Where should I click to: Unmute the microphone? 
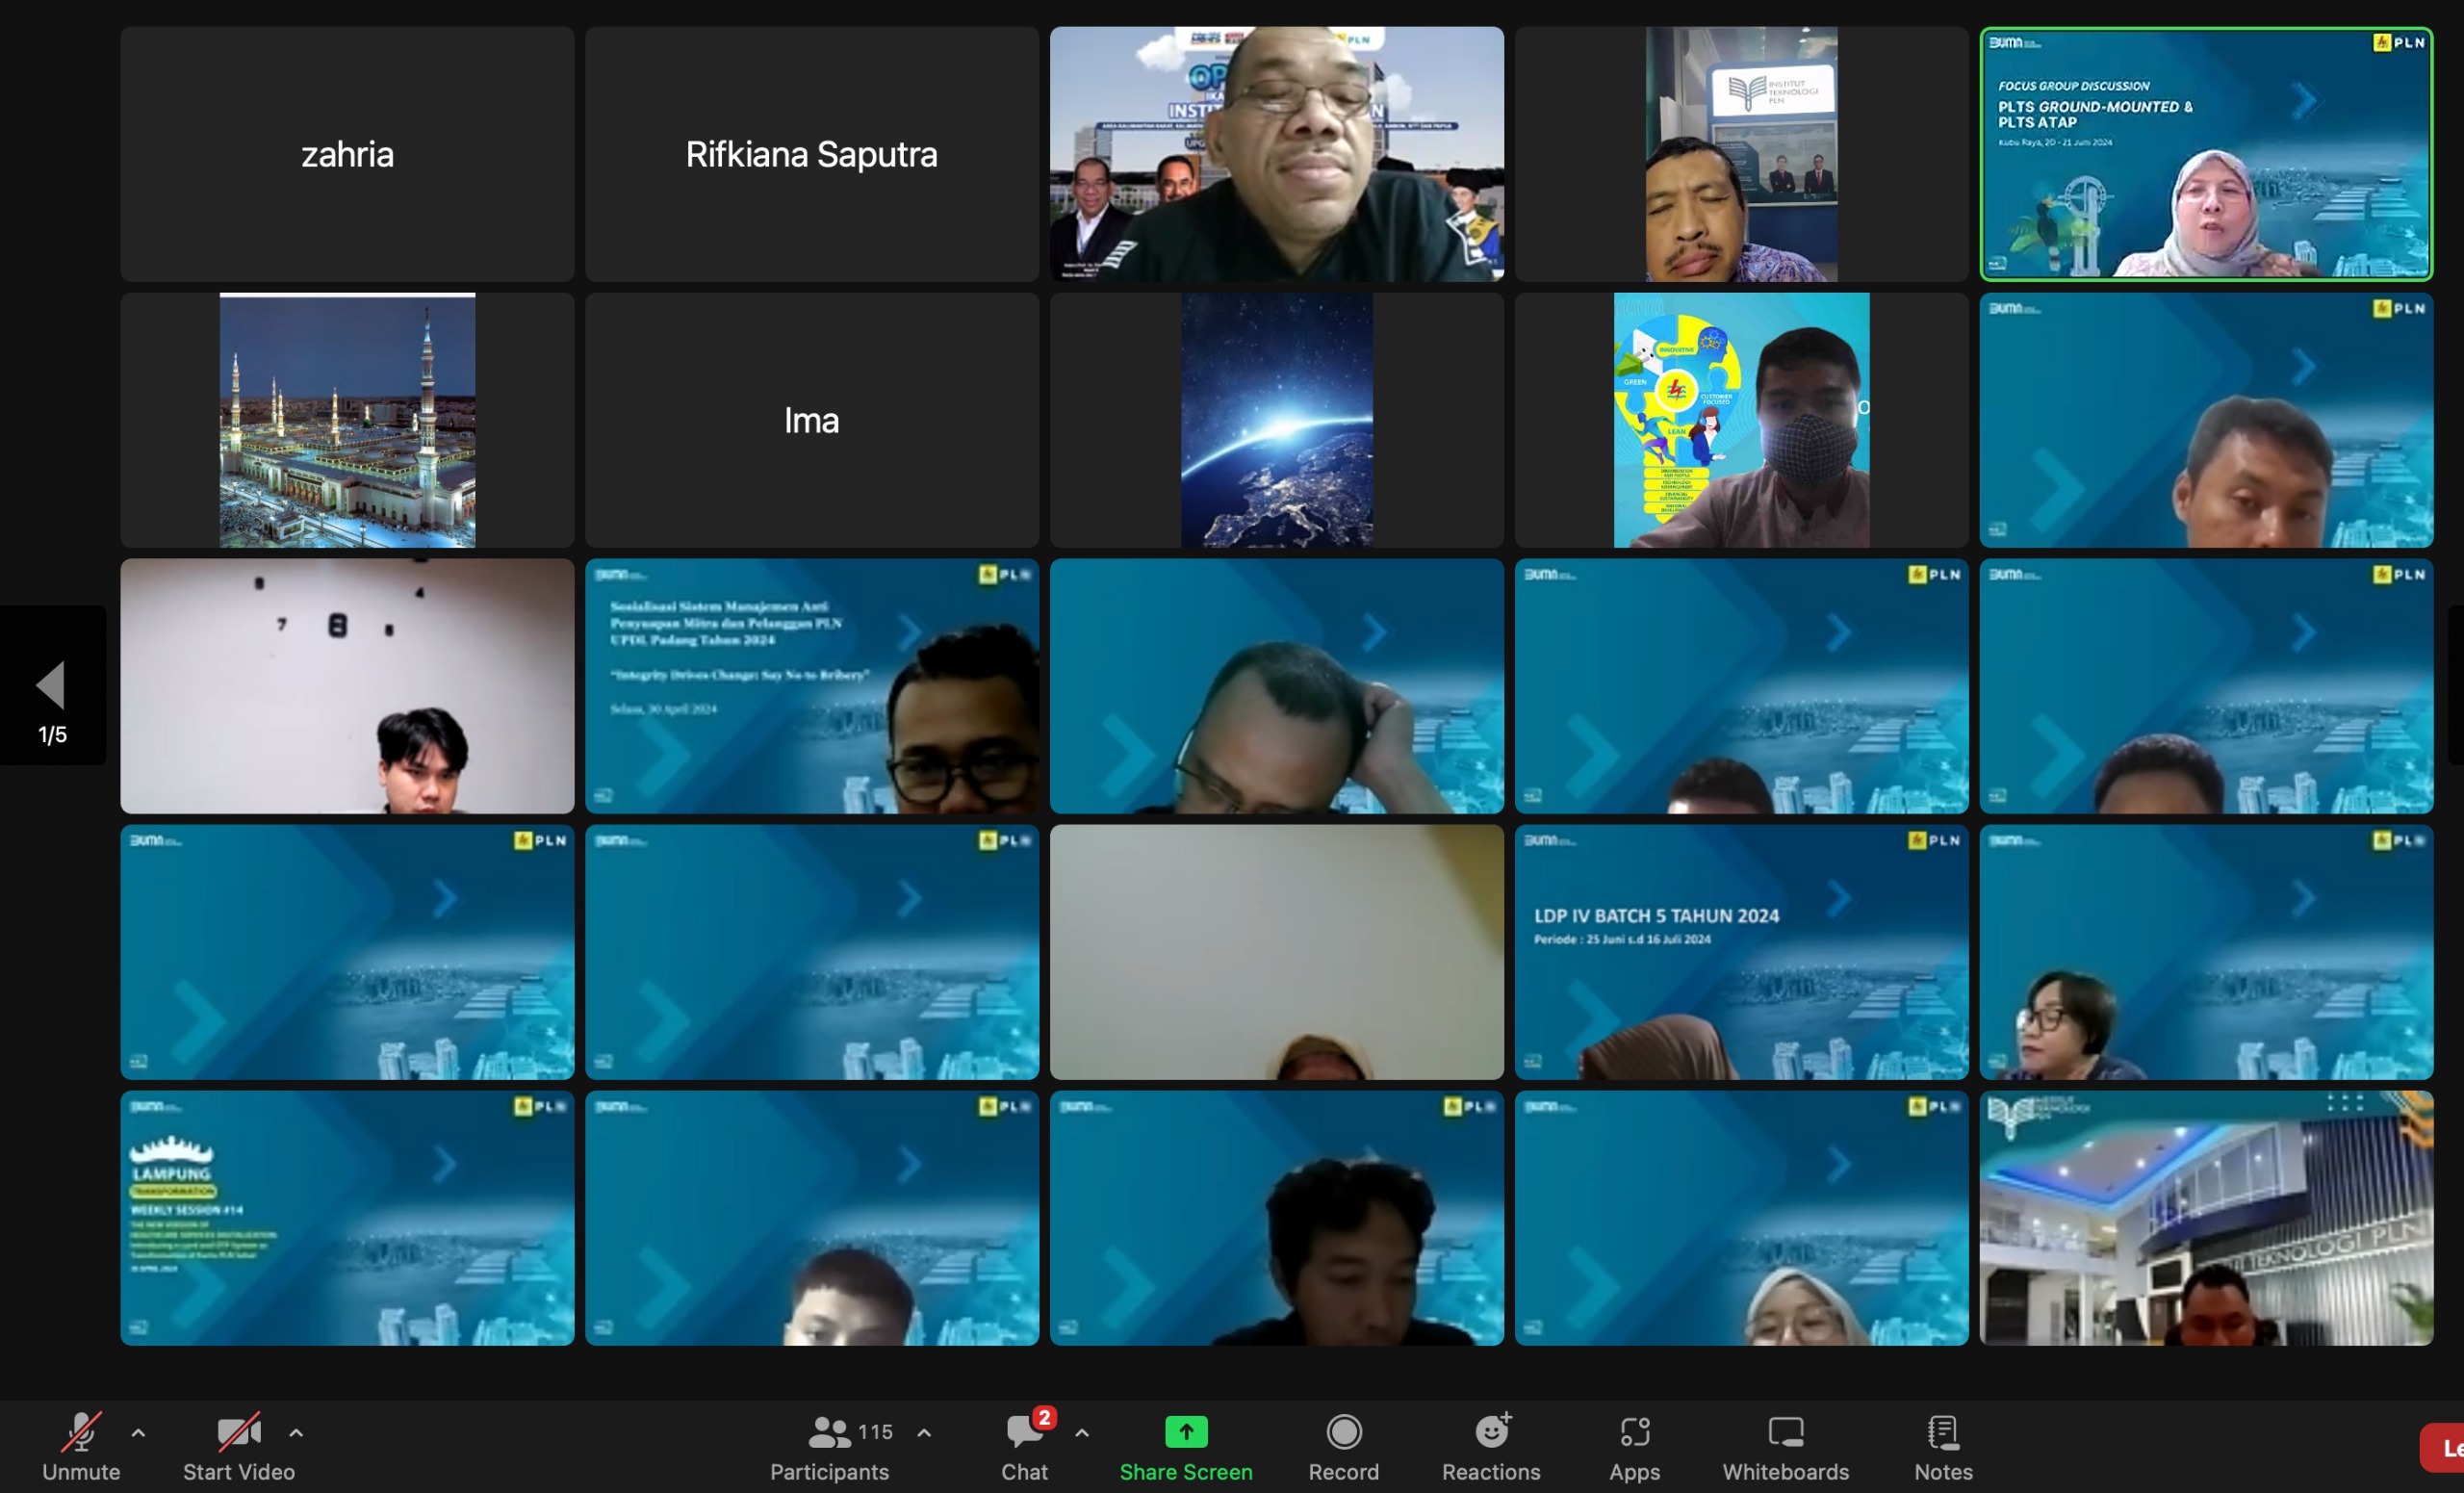[x=80, y=1445]
